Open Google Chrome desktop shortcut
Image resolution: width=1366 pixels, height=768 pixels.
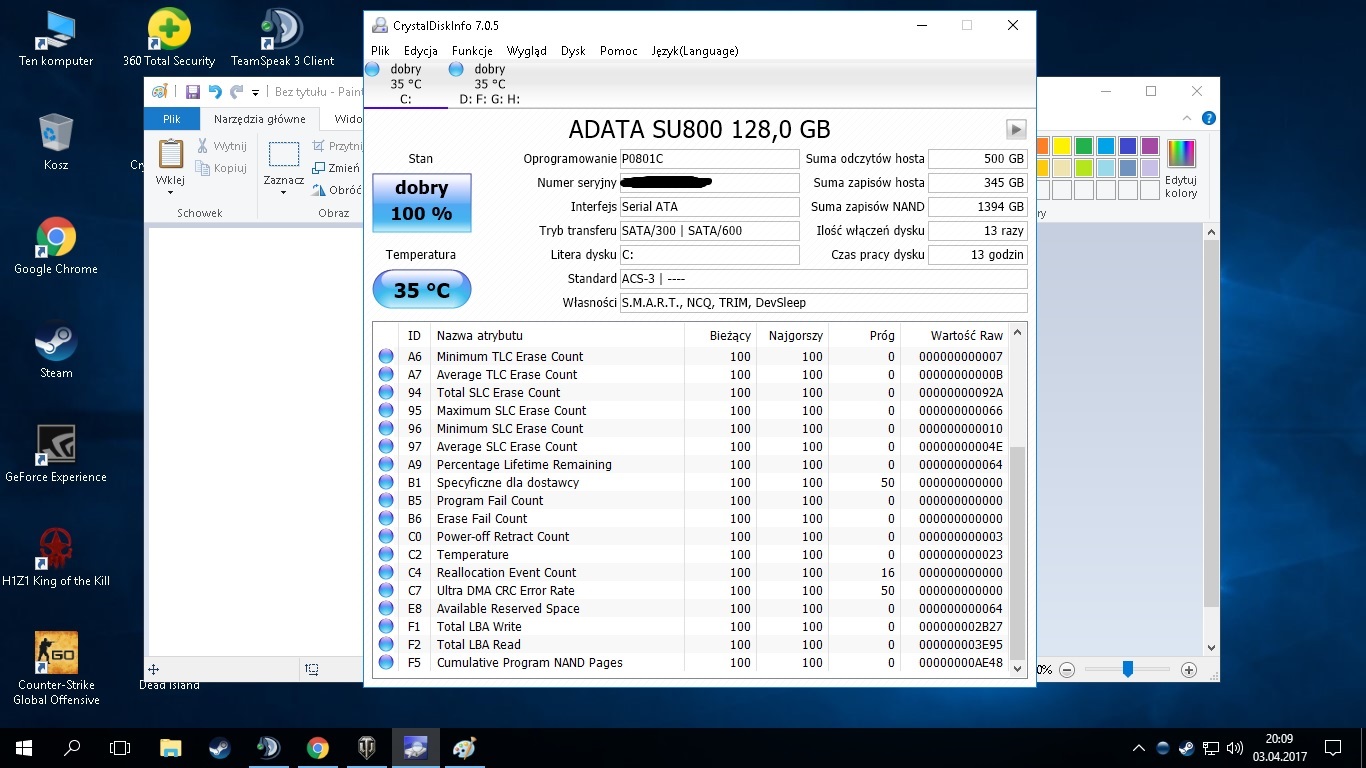point(56,245)
